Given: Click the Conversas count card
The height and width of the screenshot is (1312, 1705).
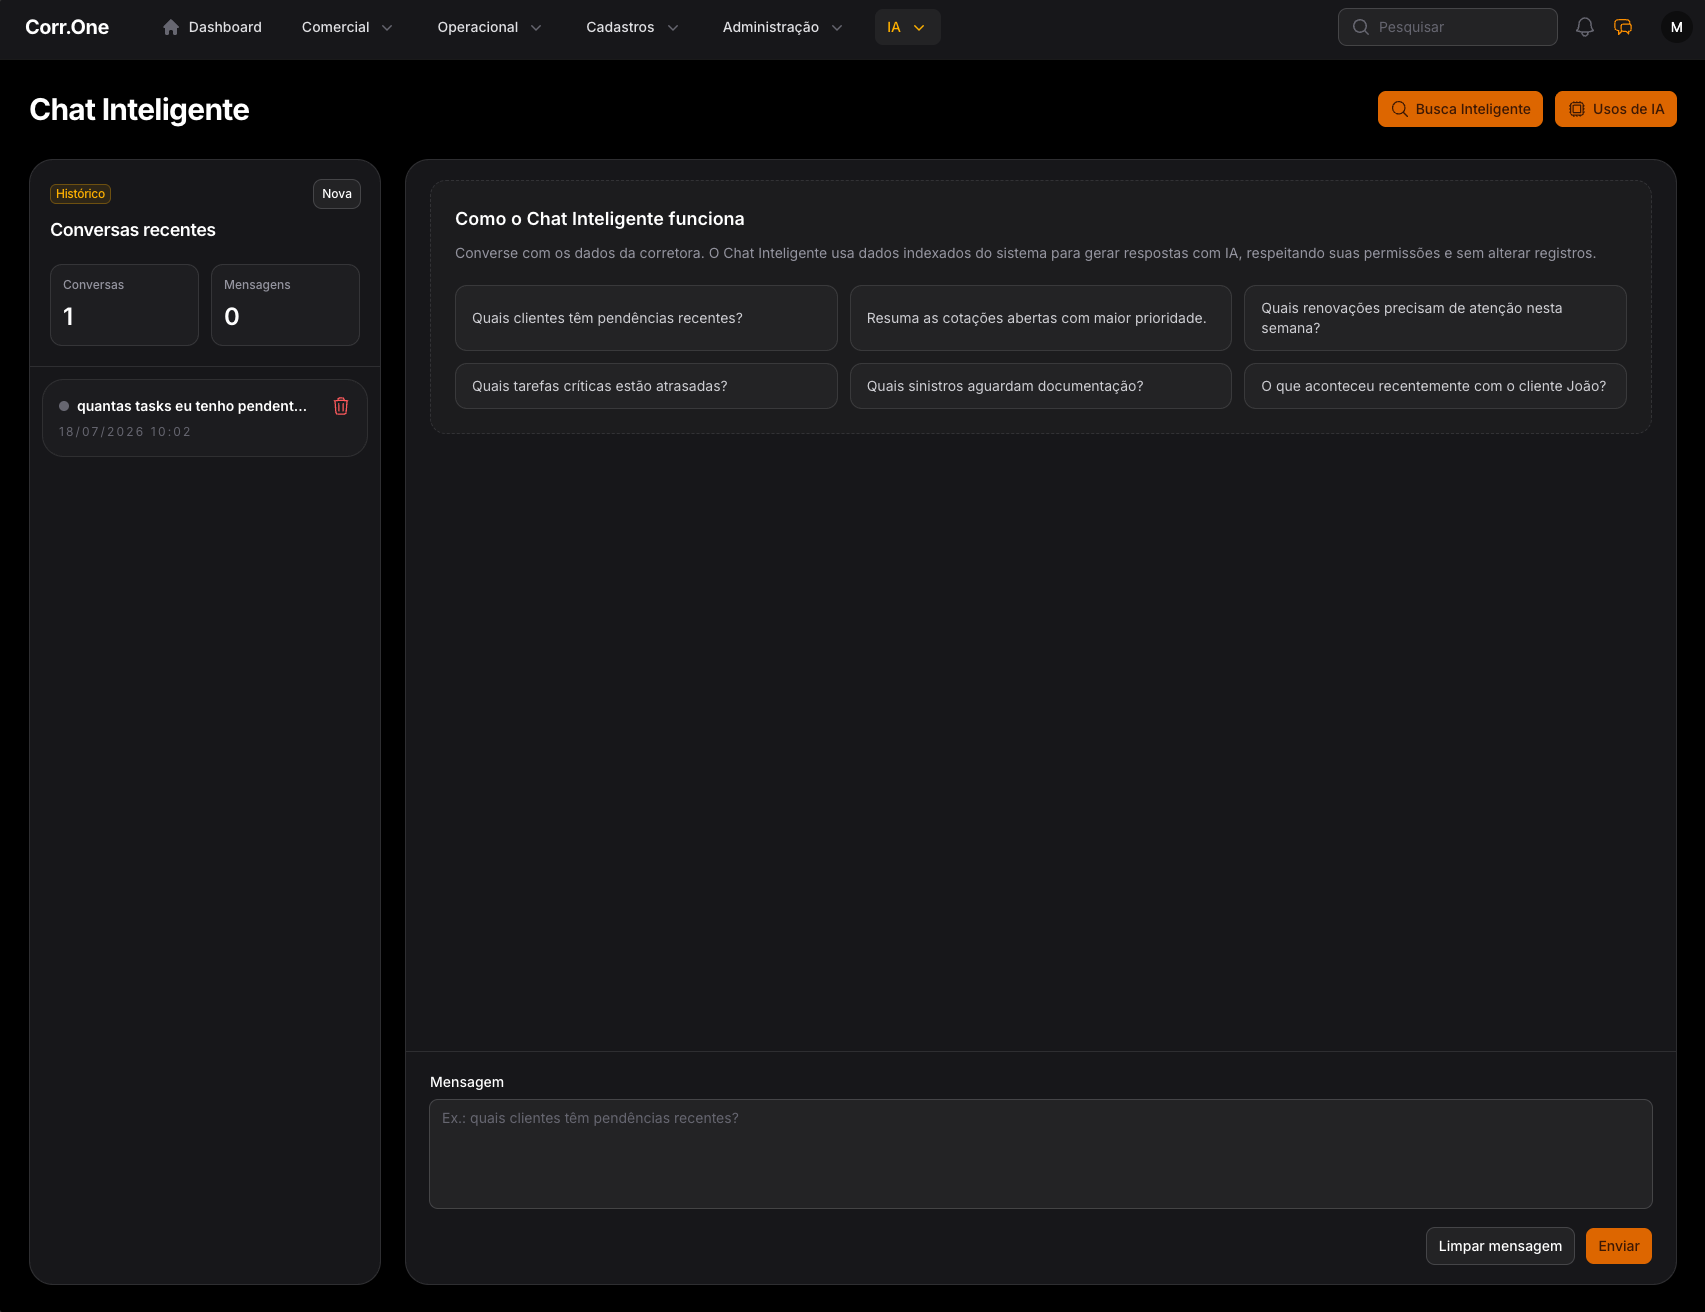Looking at the screenshot, I should (124, 305).
